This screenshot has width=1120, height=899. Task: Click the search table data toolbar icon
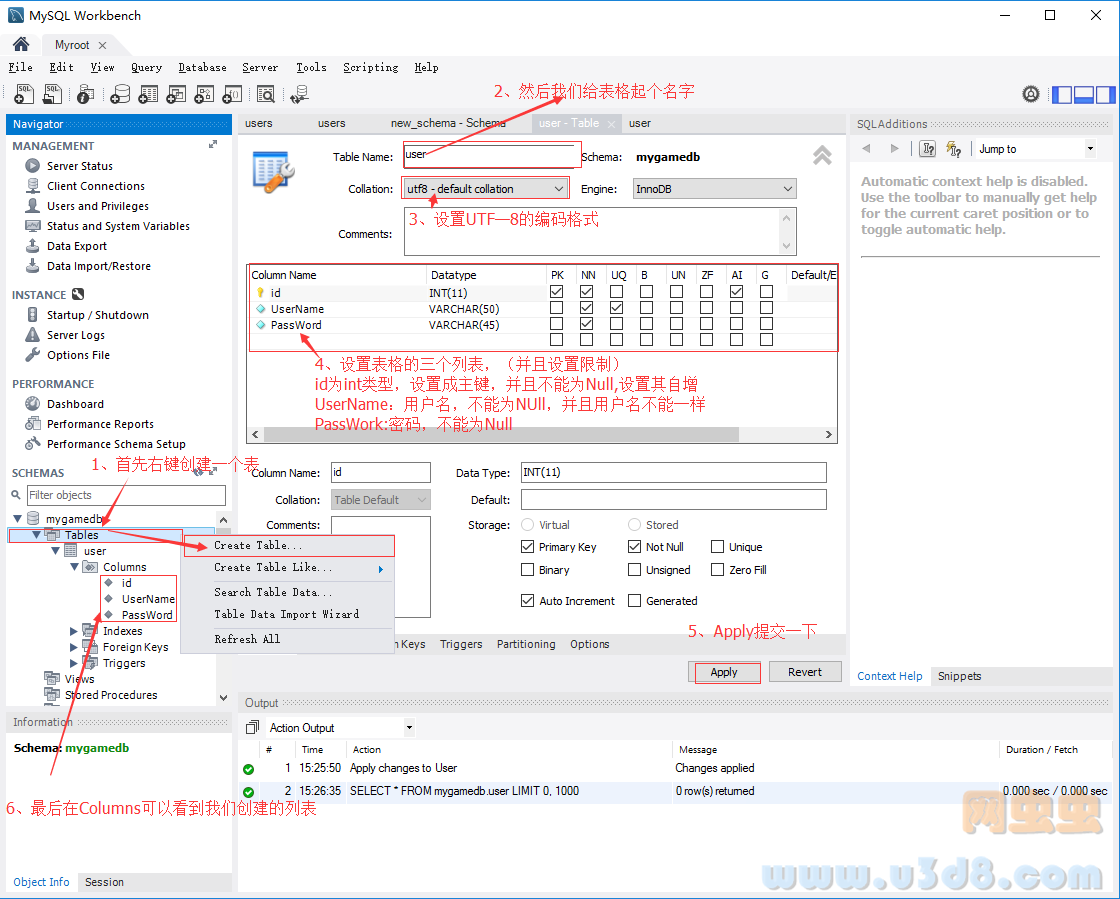click(266, 94)
